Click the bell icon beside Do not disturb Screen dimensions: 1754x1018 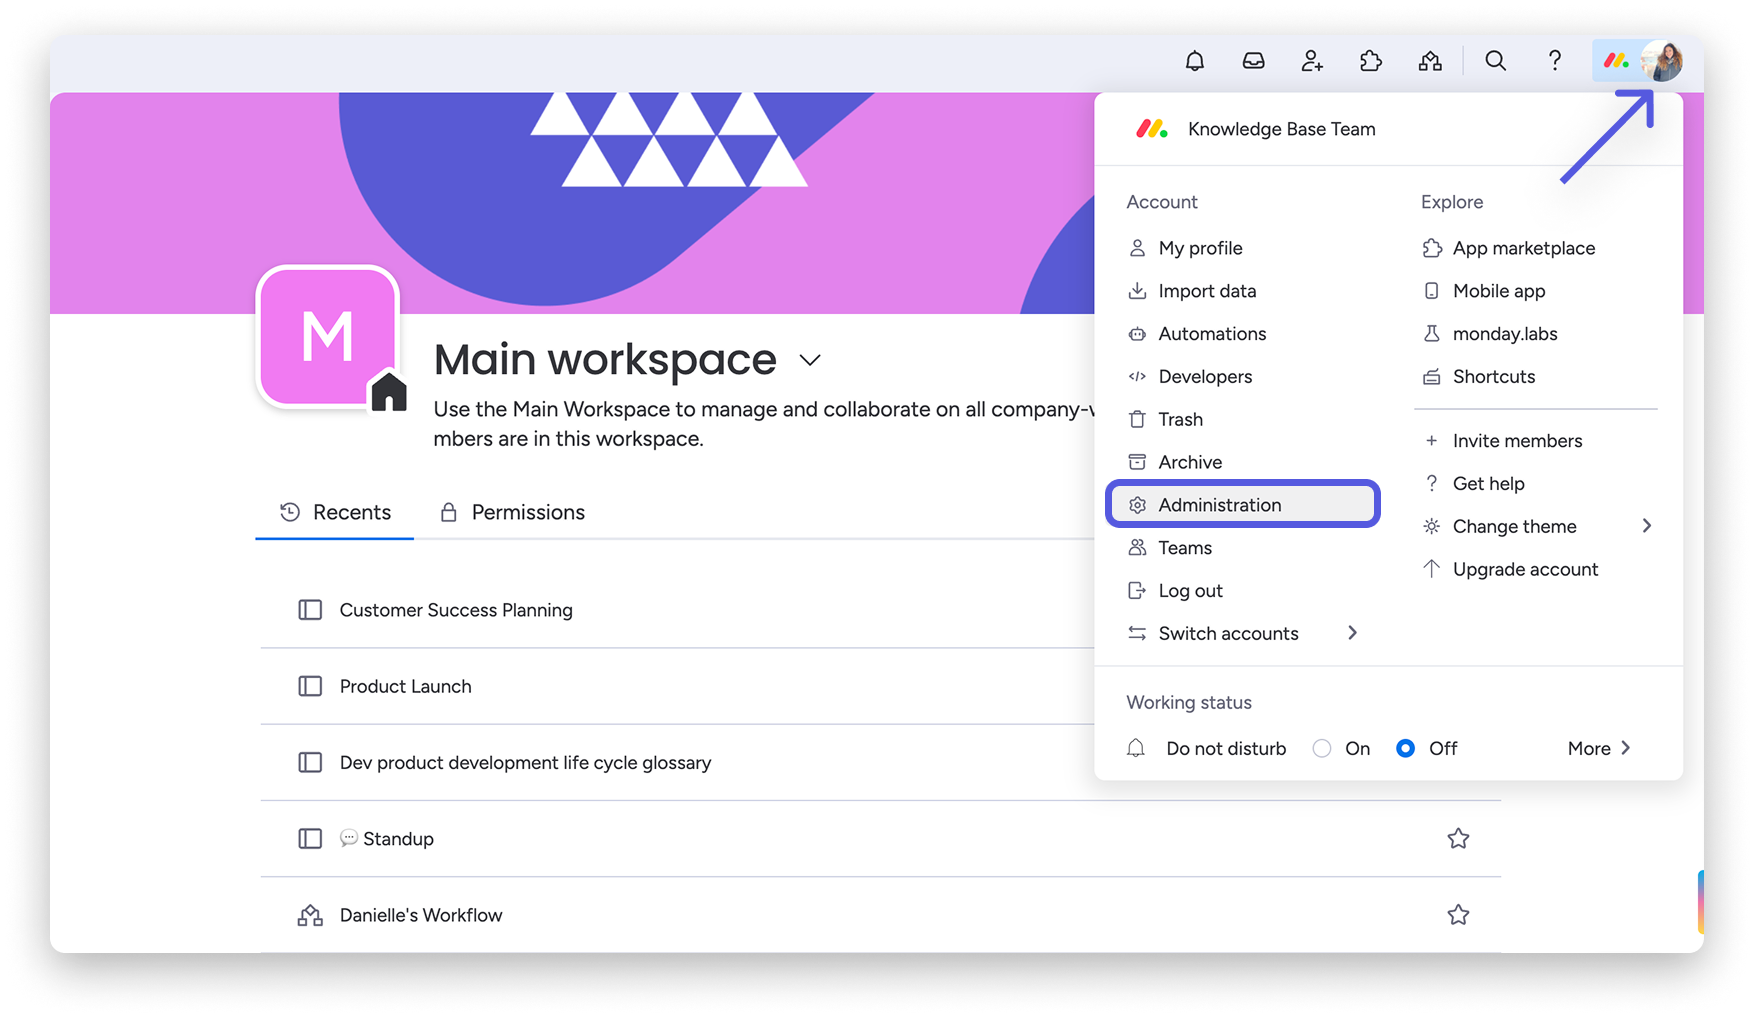click(1136, 748)
